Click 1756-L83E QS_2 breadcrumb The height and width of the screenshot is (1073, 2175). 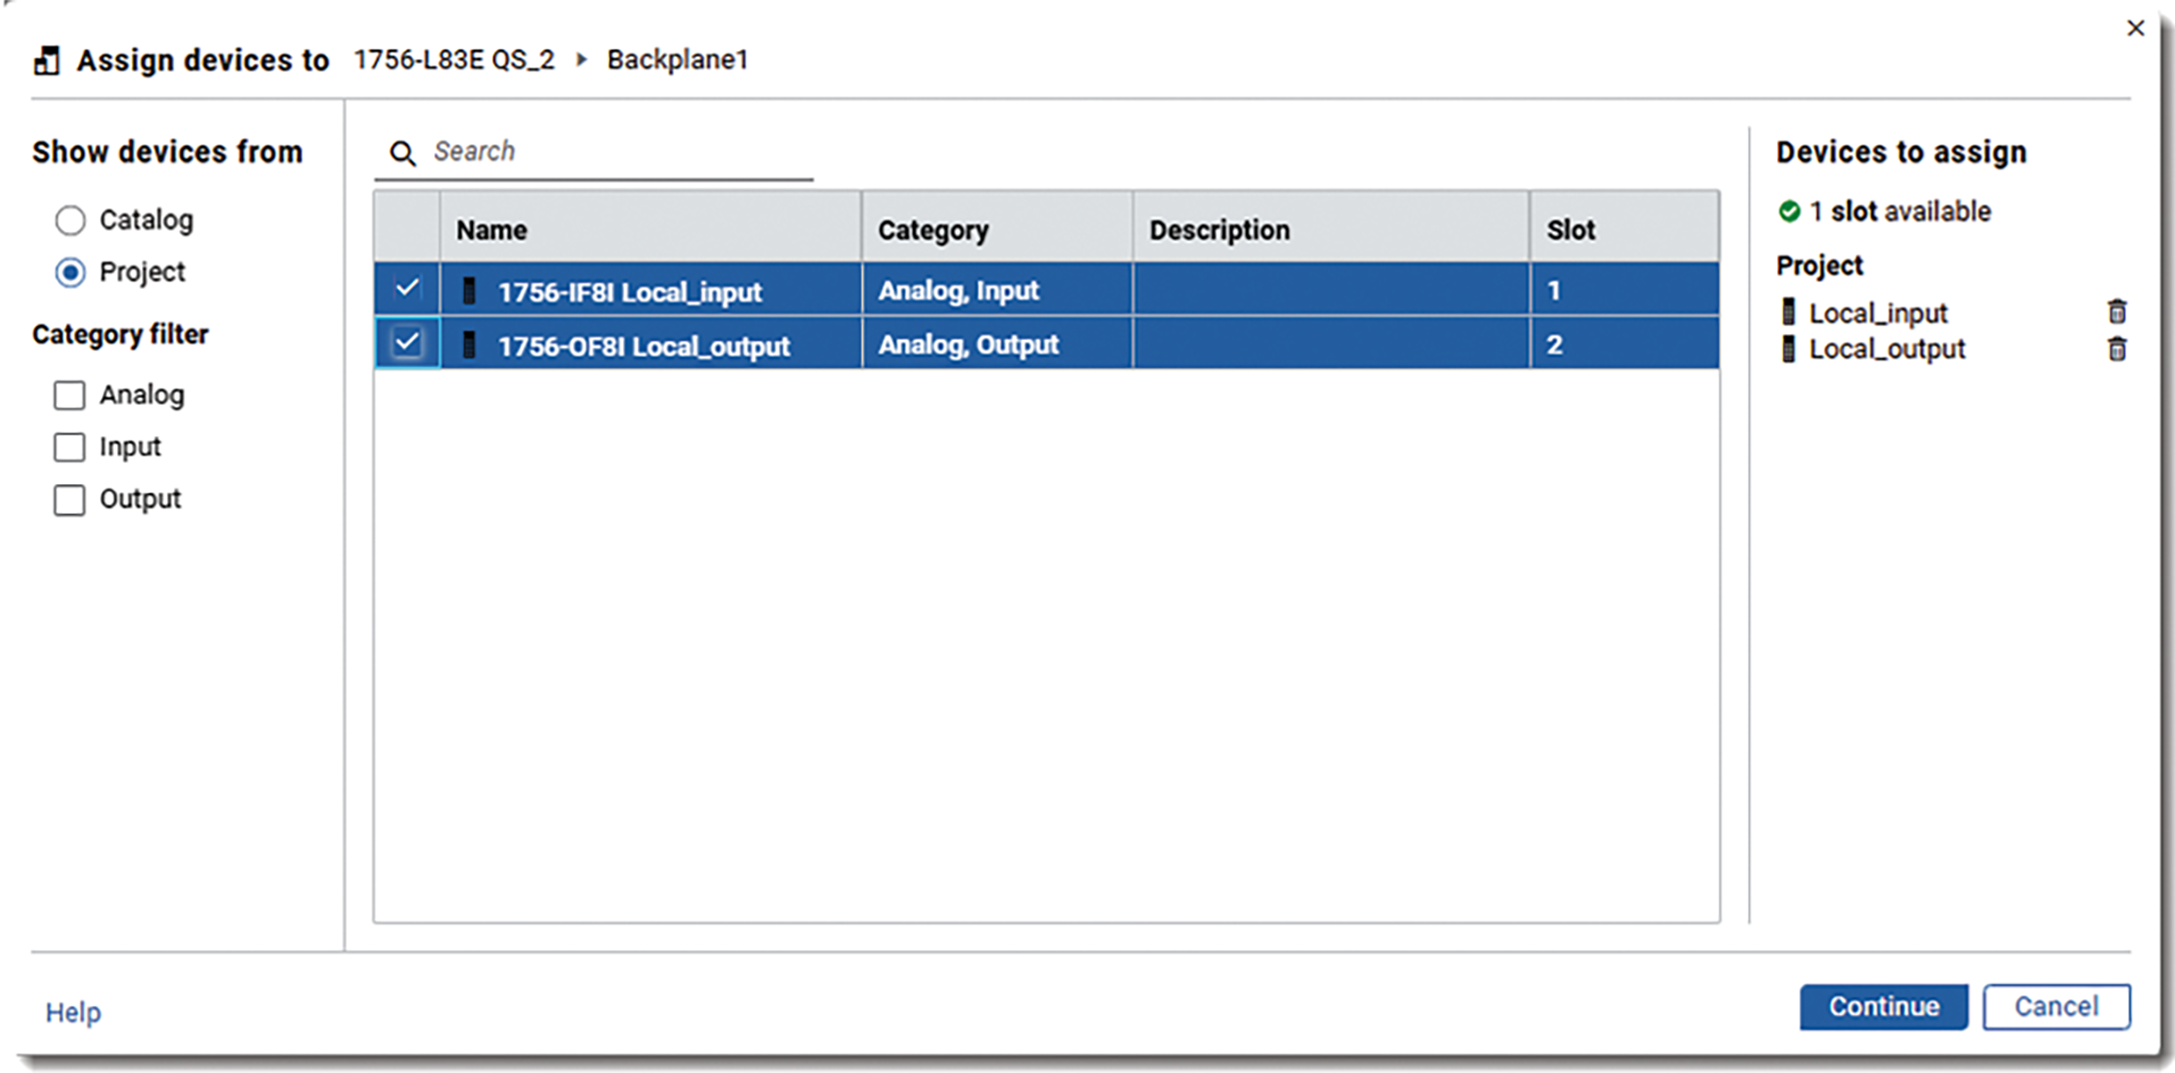[454, 60]
